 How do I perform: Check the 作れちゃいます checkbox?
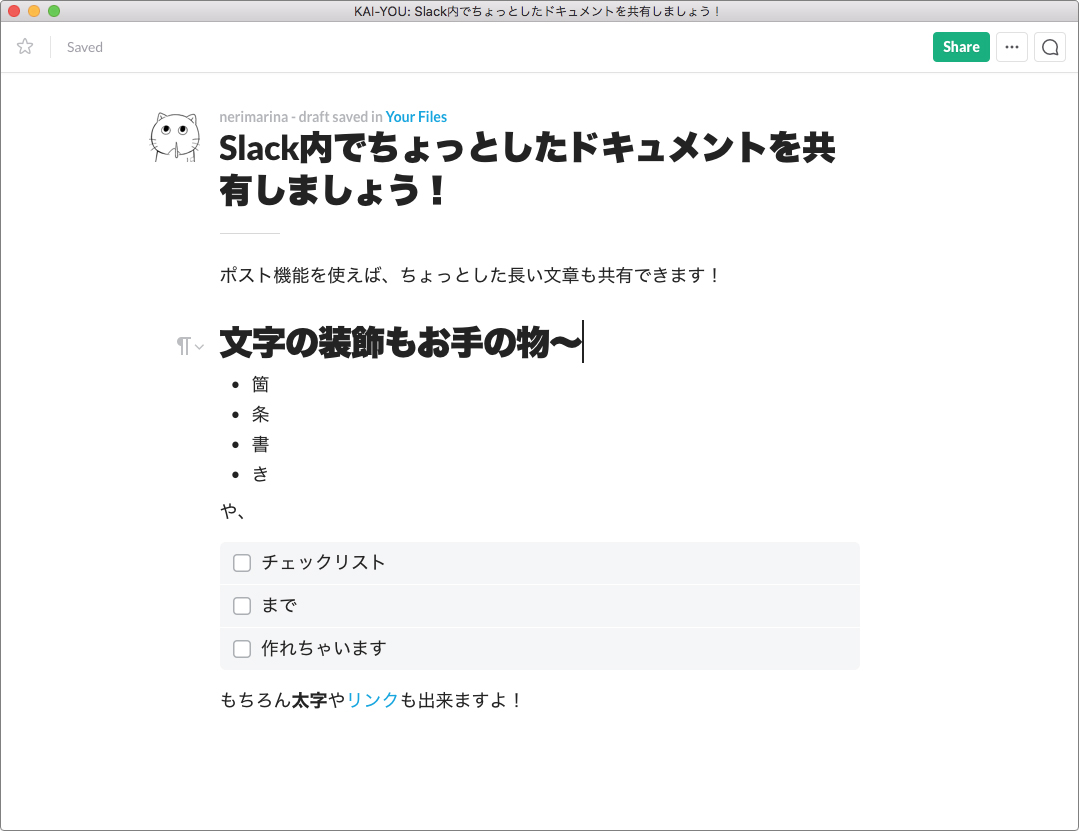242,649
